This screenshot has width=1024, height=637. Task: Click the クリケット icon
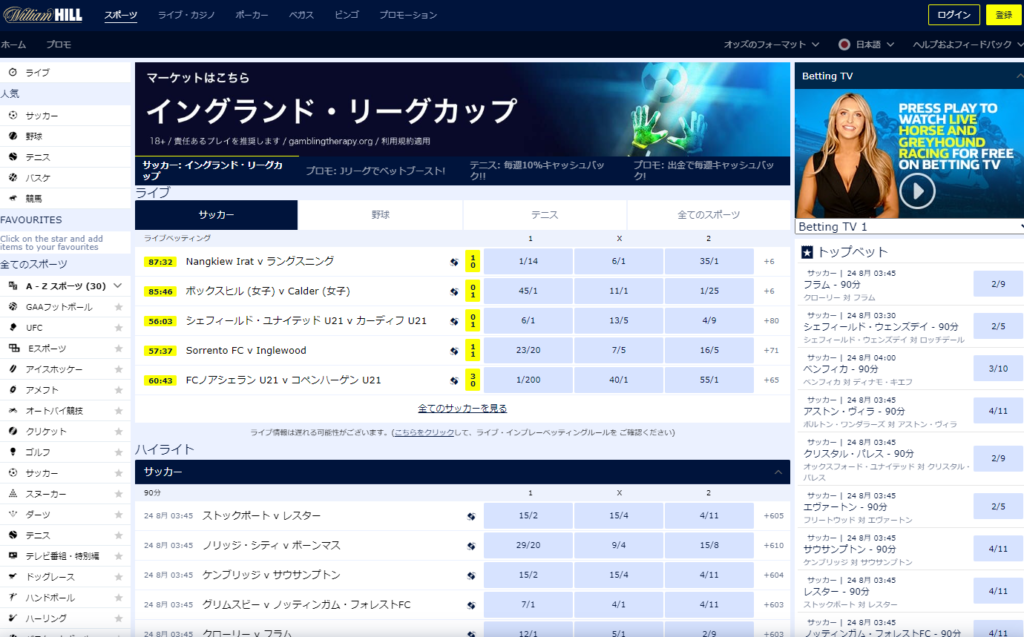point(12,431)
